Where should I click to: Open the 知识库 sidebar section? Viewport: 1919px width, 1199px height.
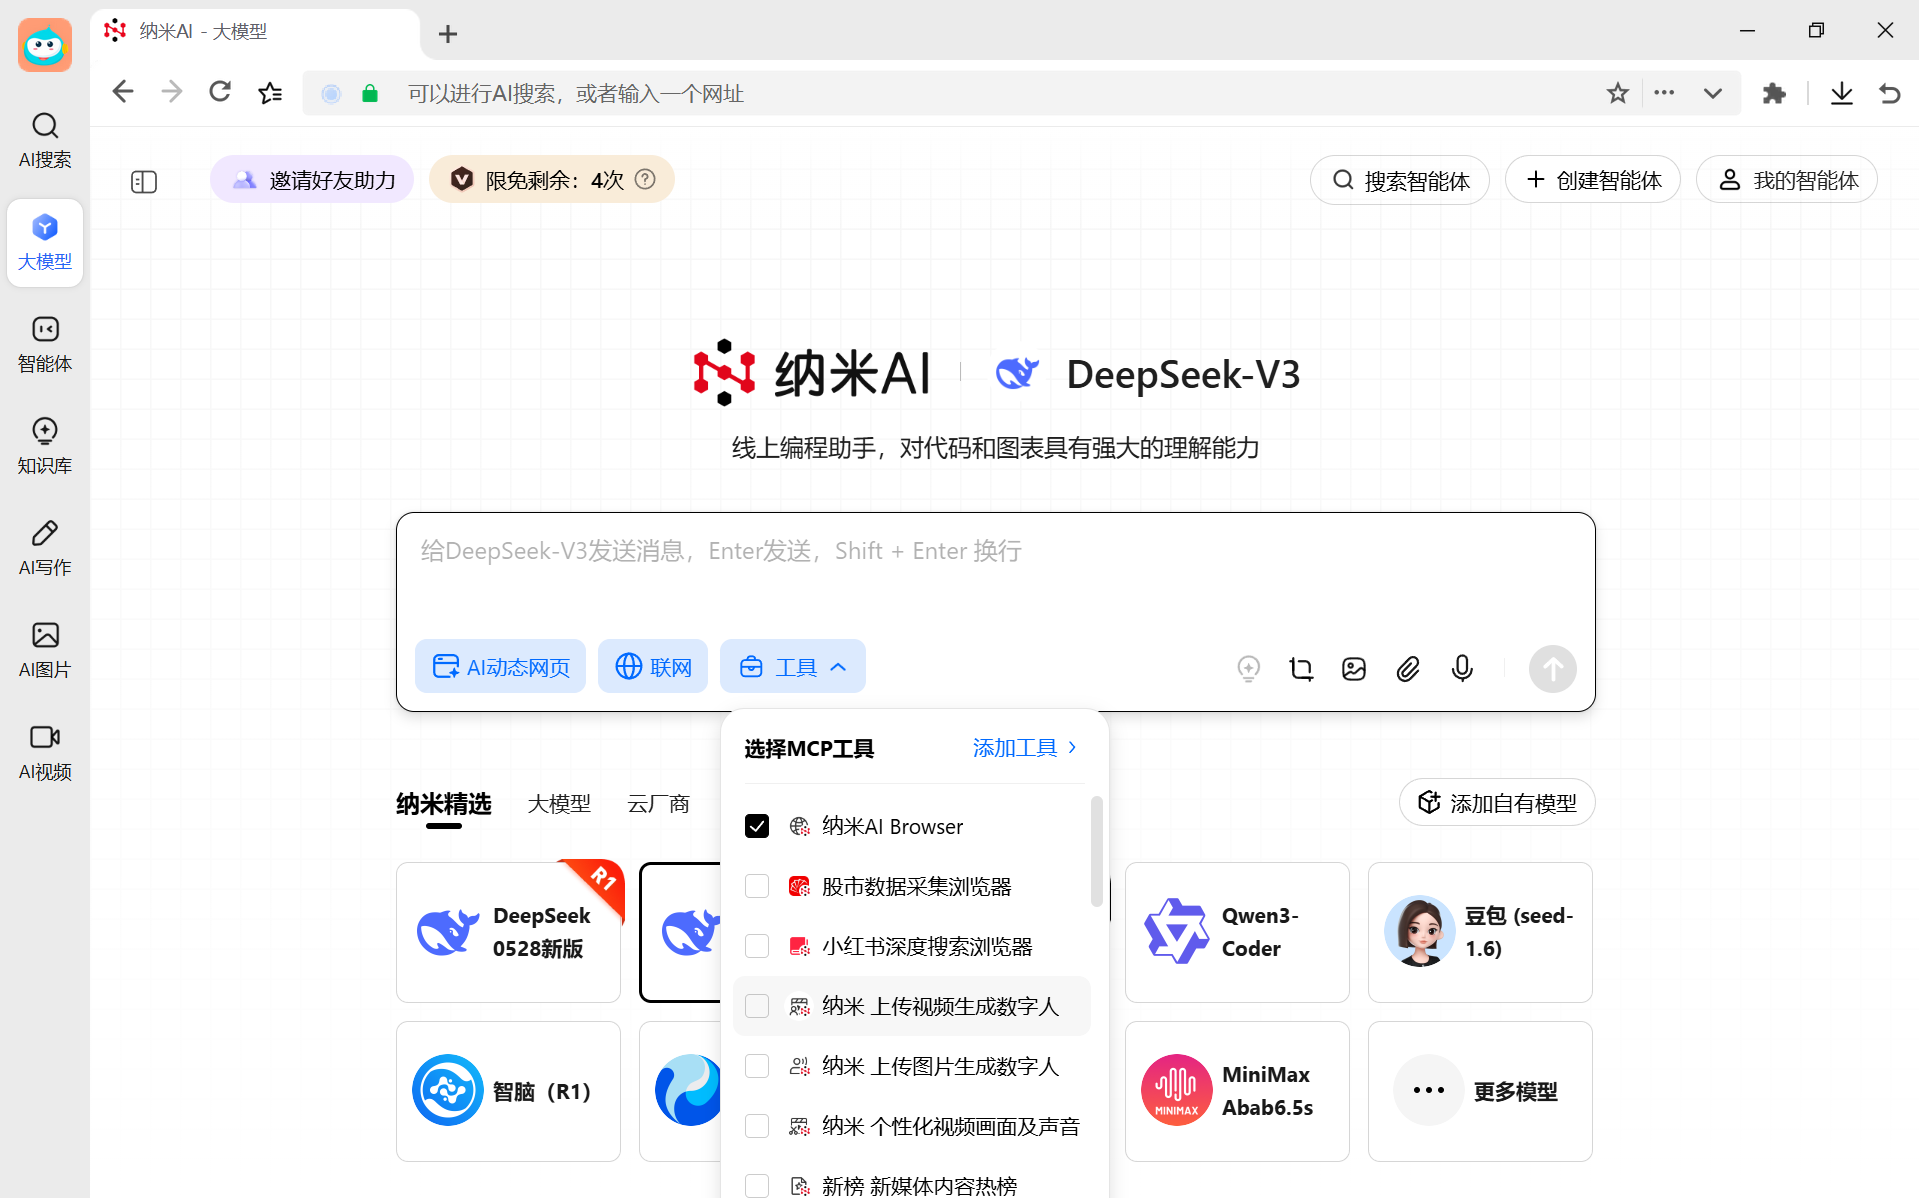[45, 446]
